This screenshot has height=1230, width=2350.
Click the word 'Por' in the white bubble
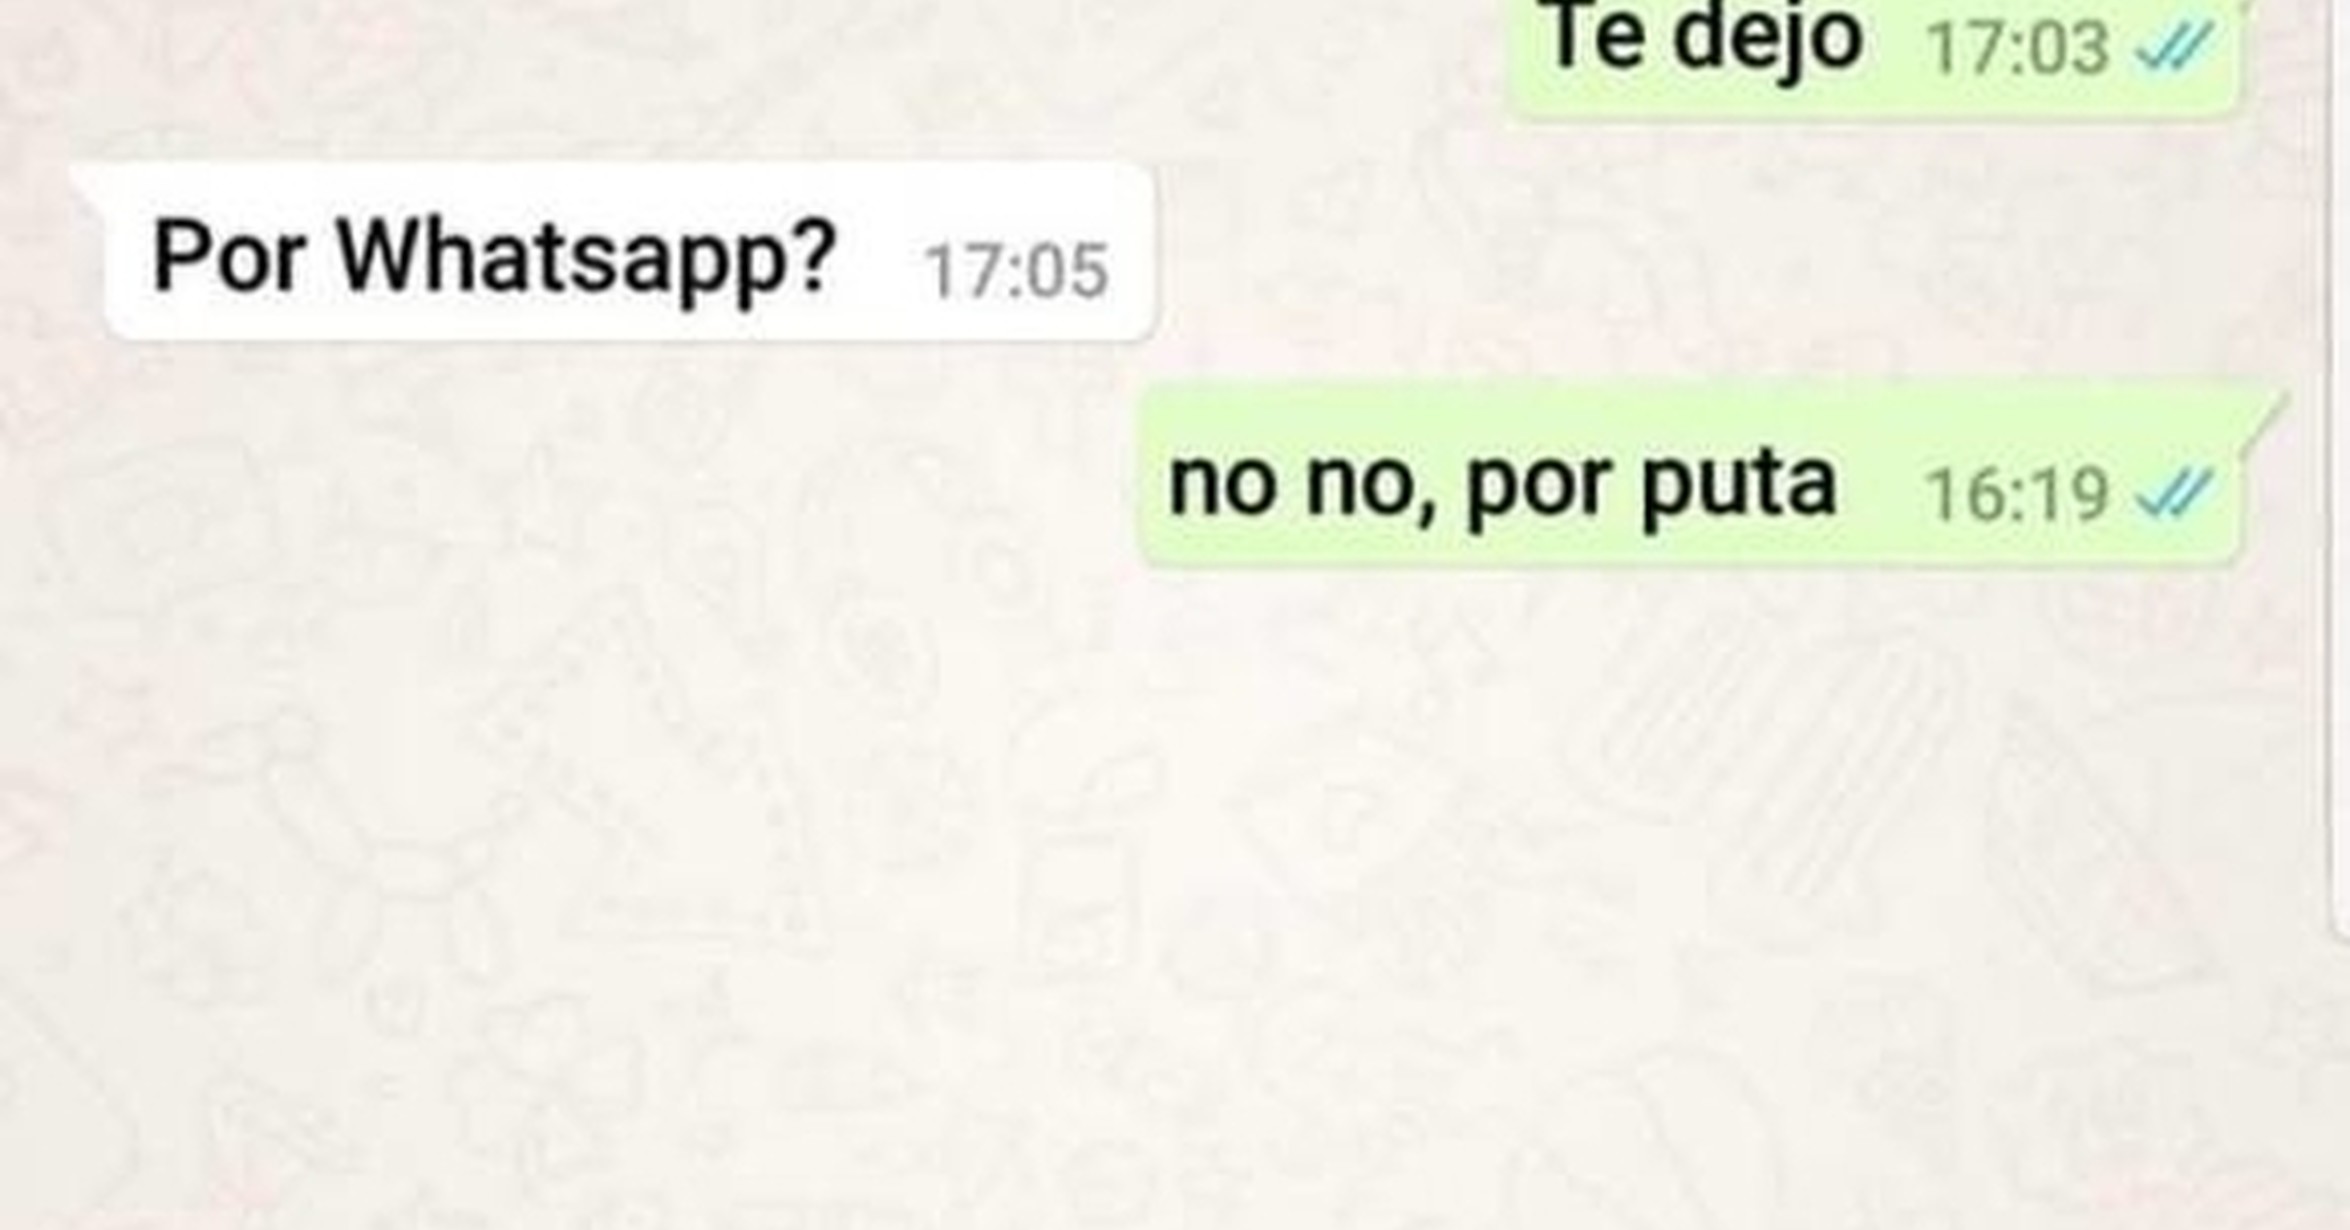tap(229, 258)
